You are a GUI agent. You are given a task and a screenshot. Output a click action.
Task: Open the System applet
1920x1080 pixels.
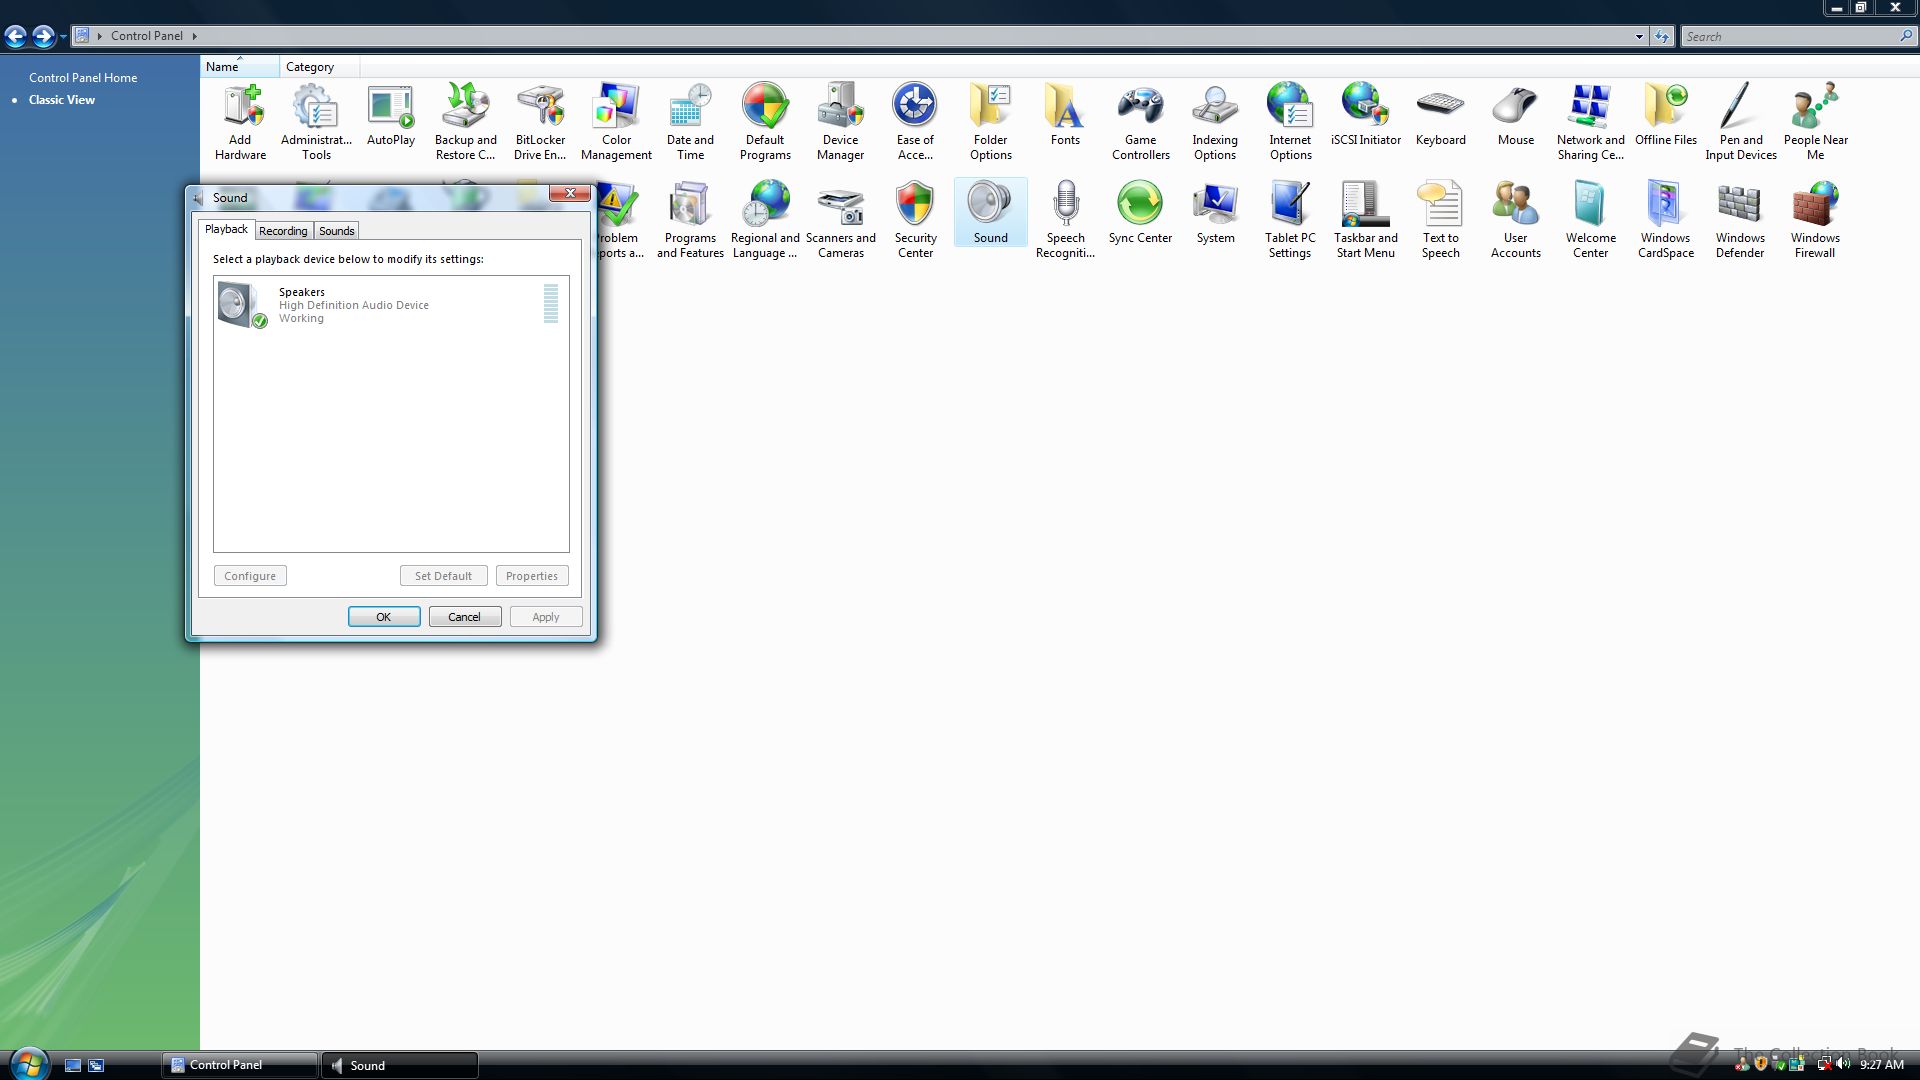(1216, 213)
